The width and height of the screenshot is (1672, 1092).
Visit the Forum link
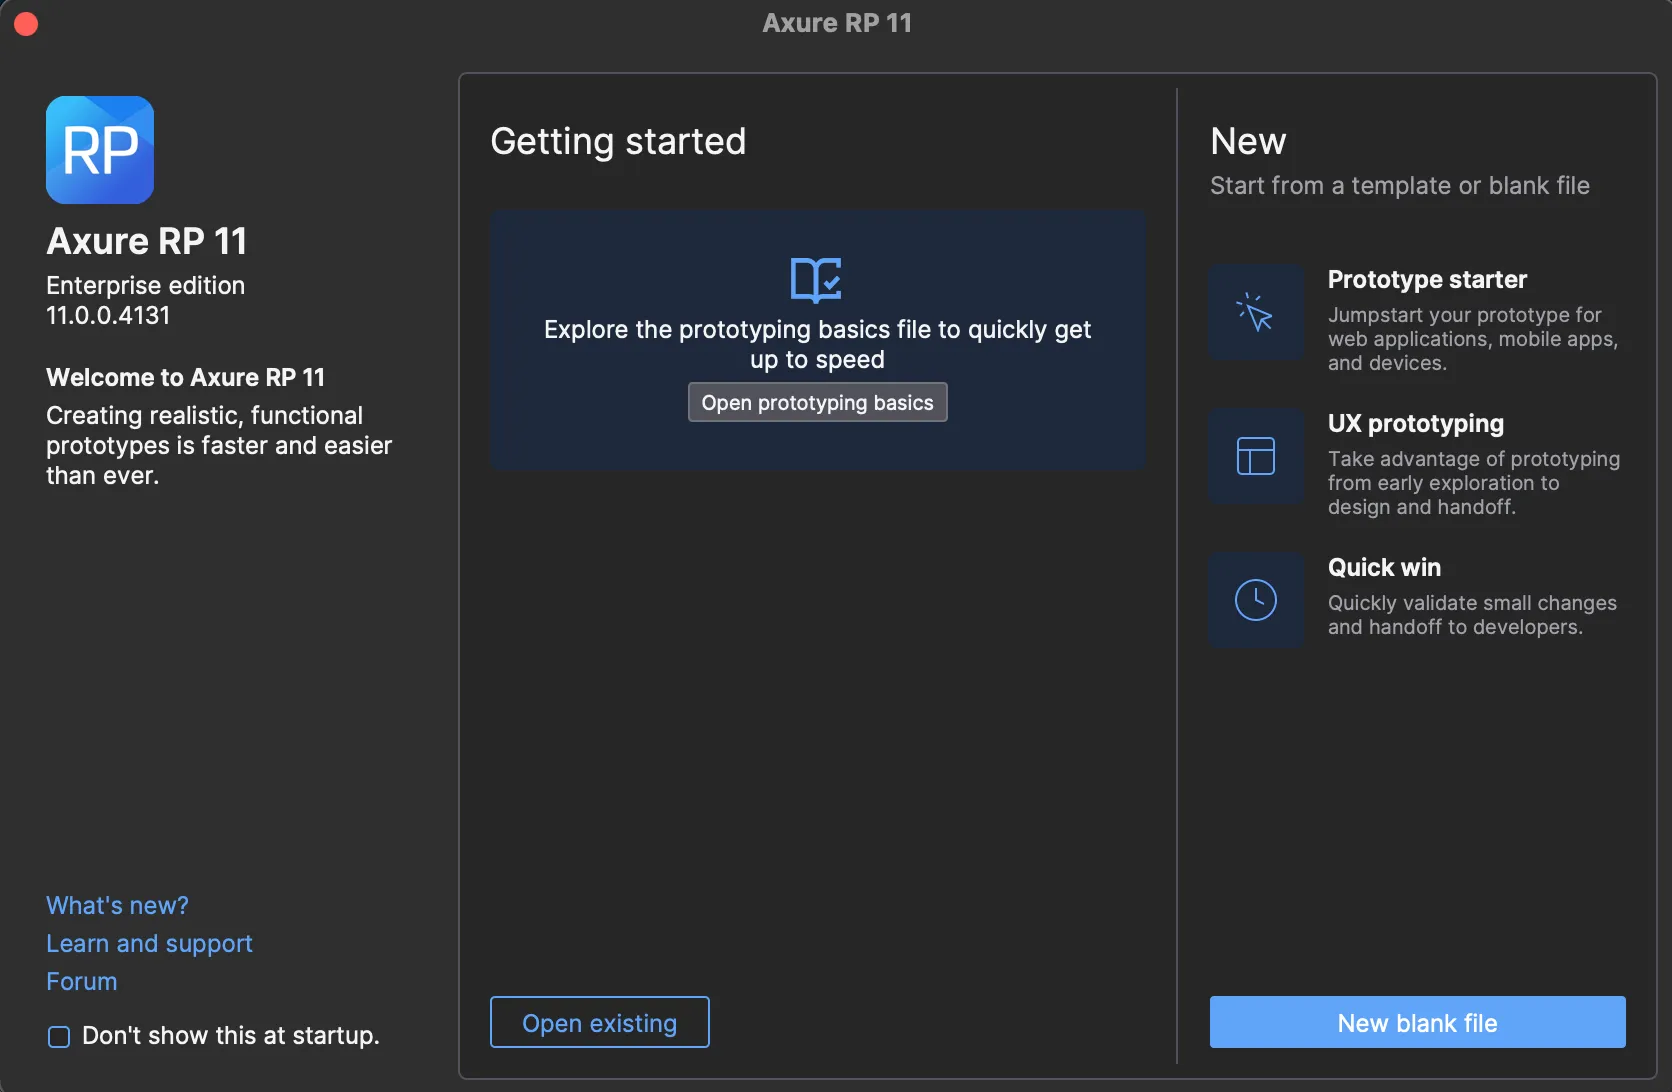click(82, 981)
